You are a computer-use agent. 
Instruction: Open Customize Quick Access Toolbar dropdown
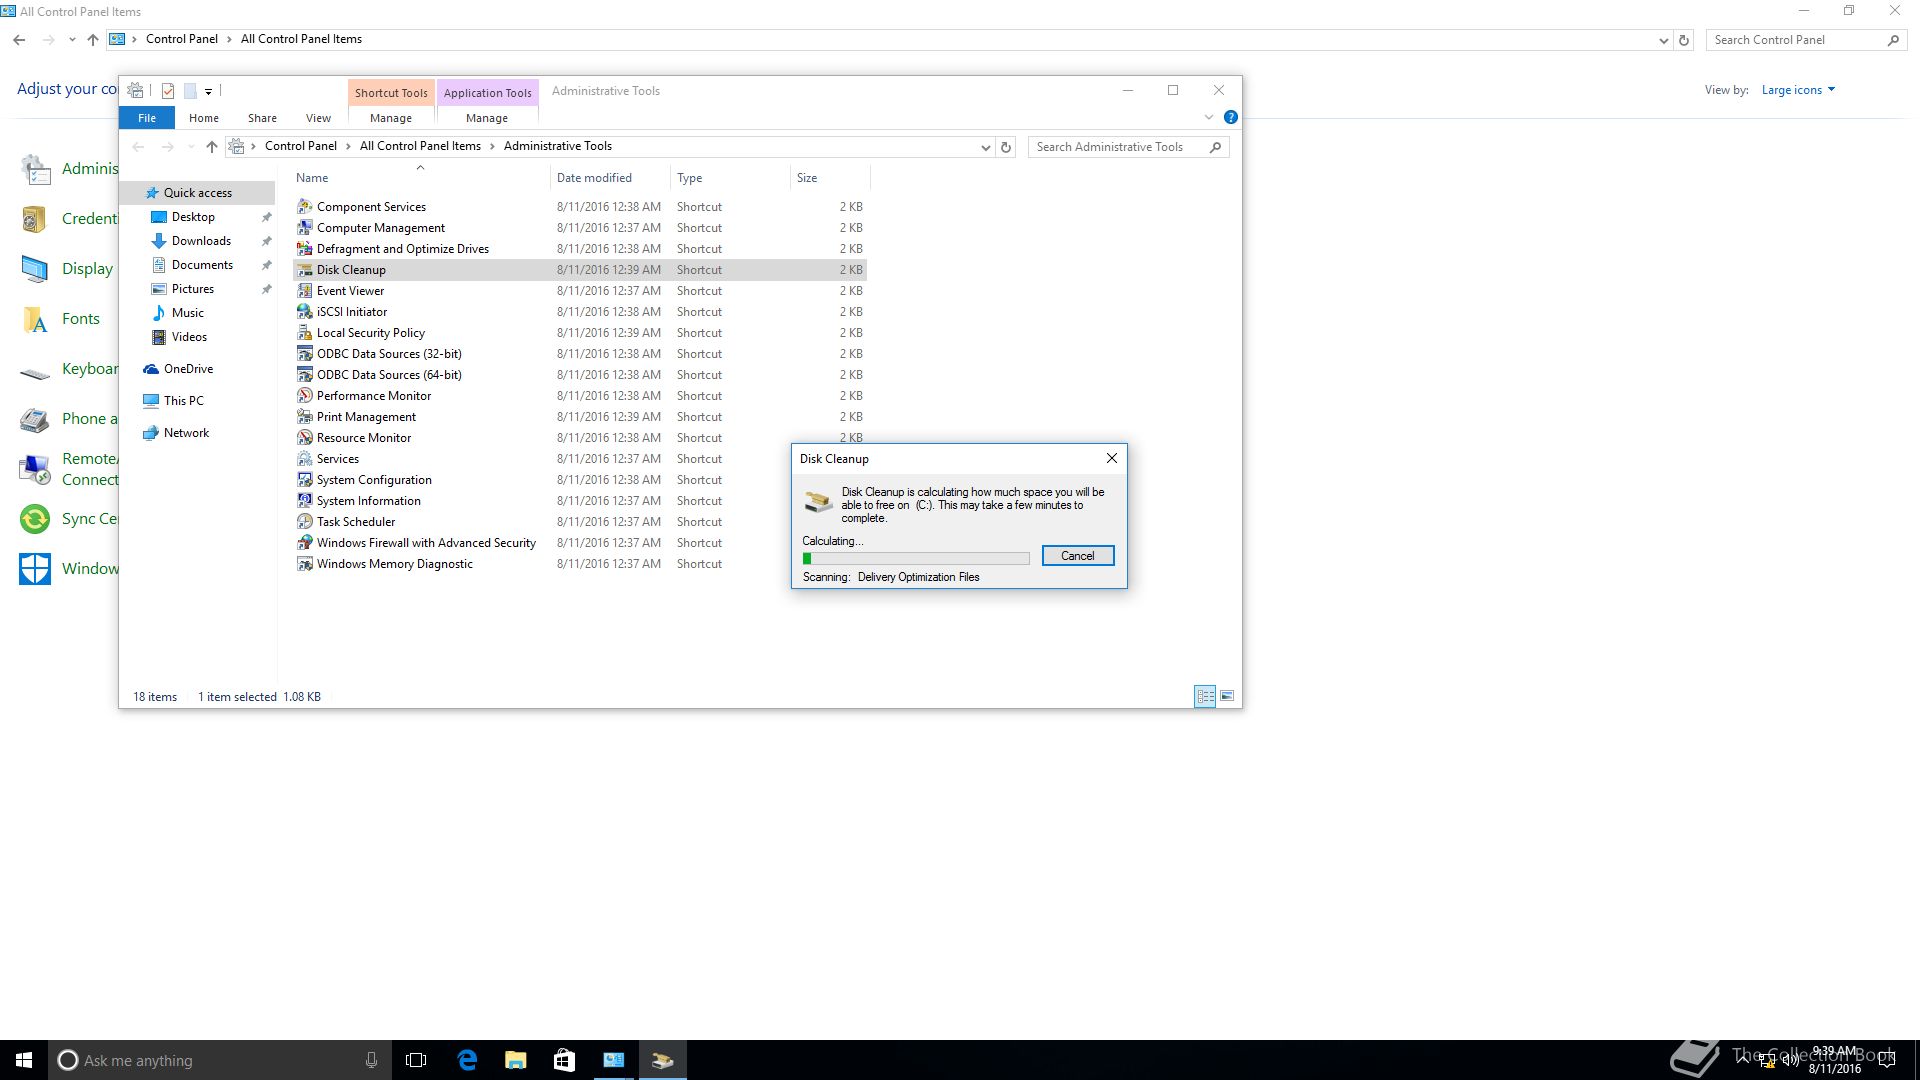208,91
